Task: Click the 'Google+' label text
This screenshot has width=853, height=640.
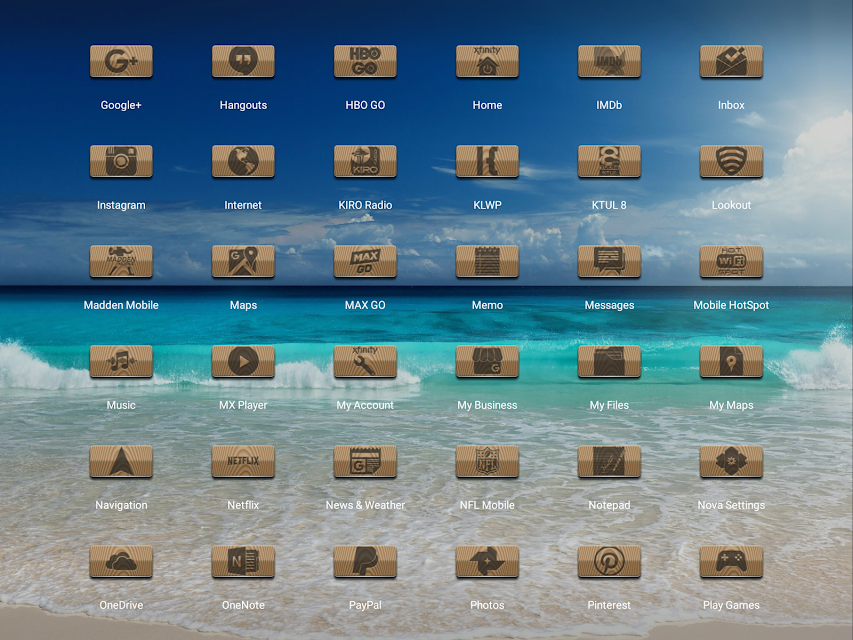Action: pos(121,105)
